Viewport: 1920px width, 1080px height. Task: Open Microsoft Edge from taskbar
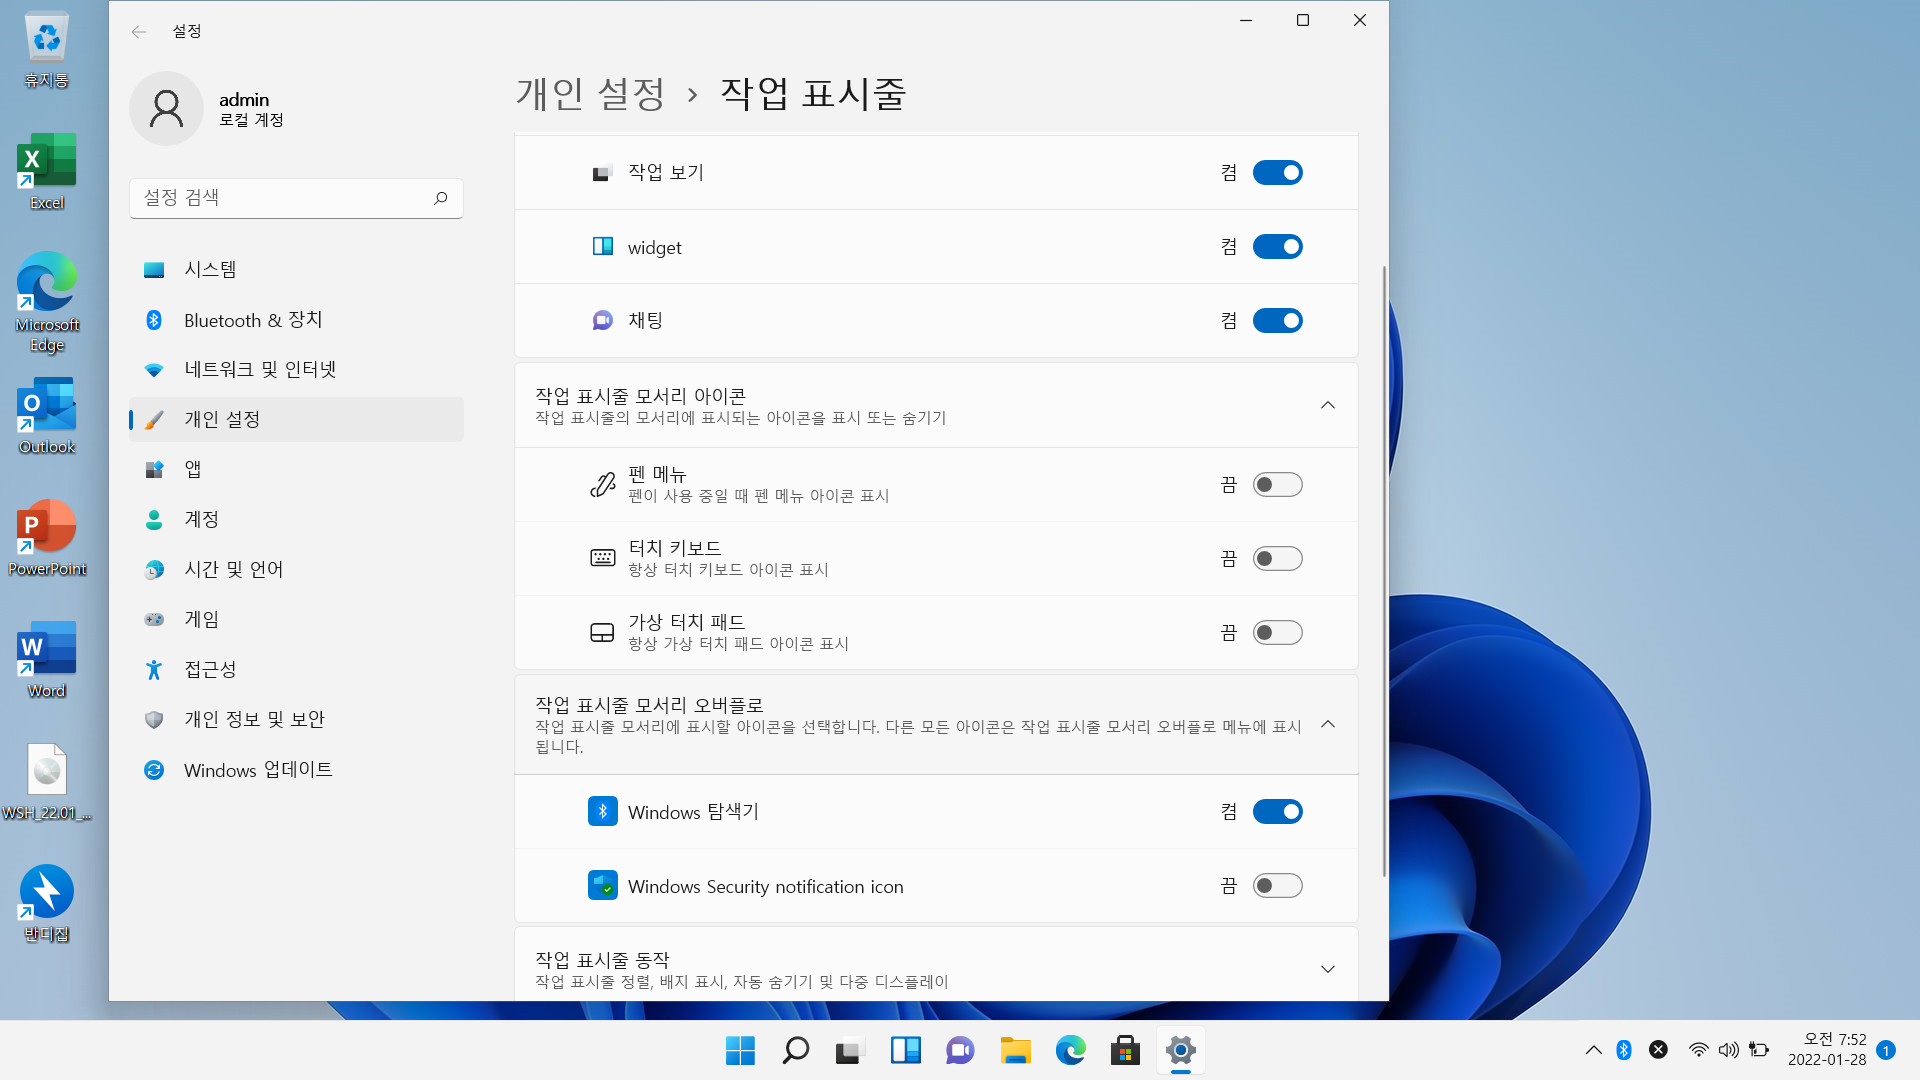(1070, 1051)
